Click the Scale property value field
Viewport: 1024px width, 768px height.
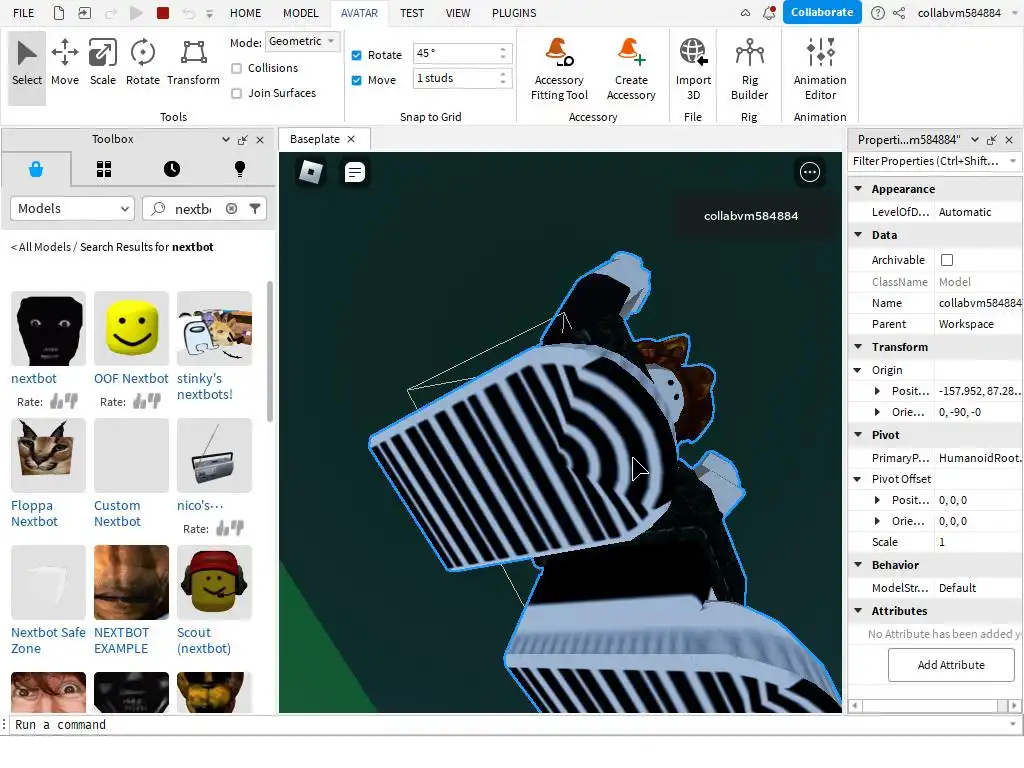point(978,542)
